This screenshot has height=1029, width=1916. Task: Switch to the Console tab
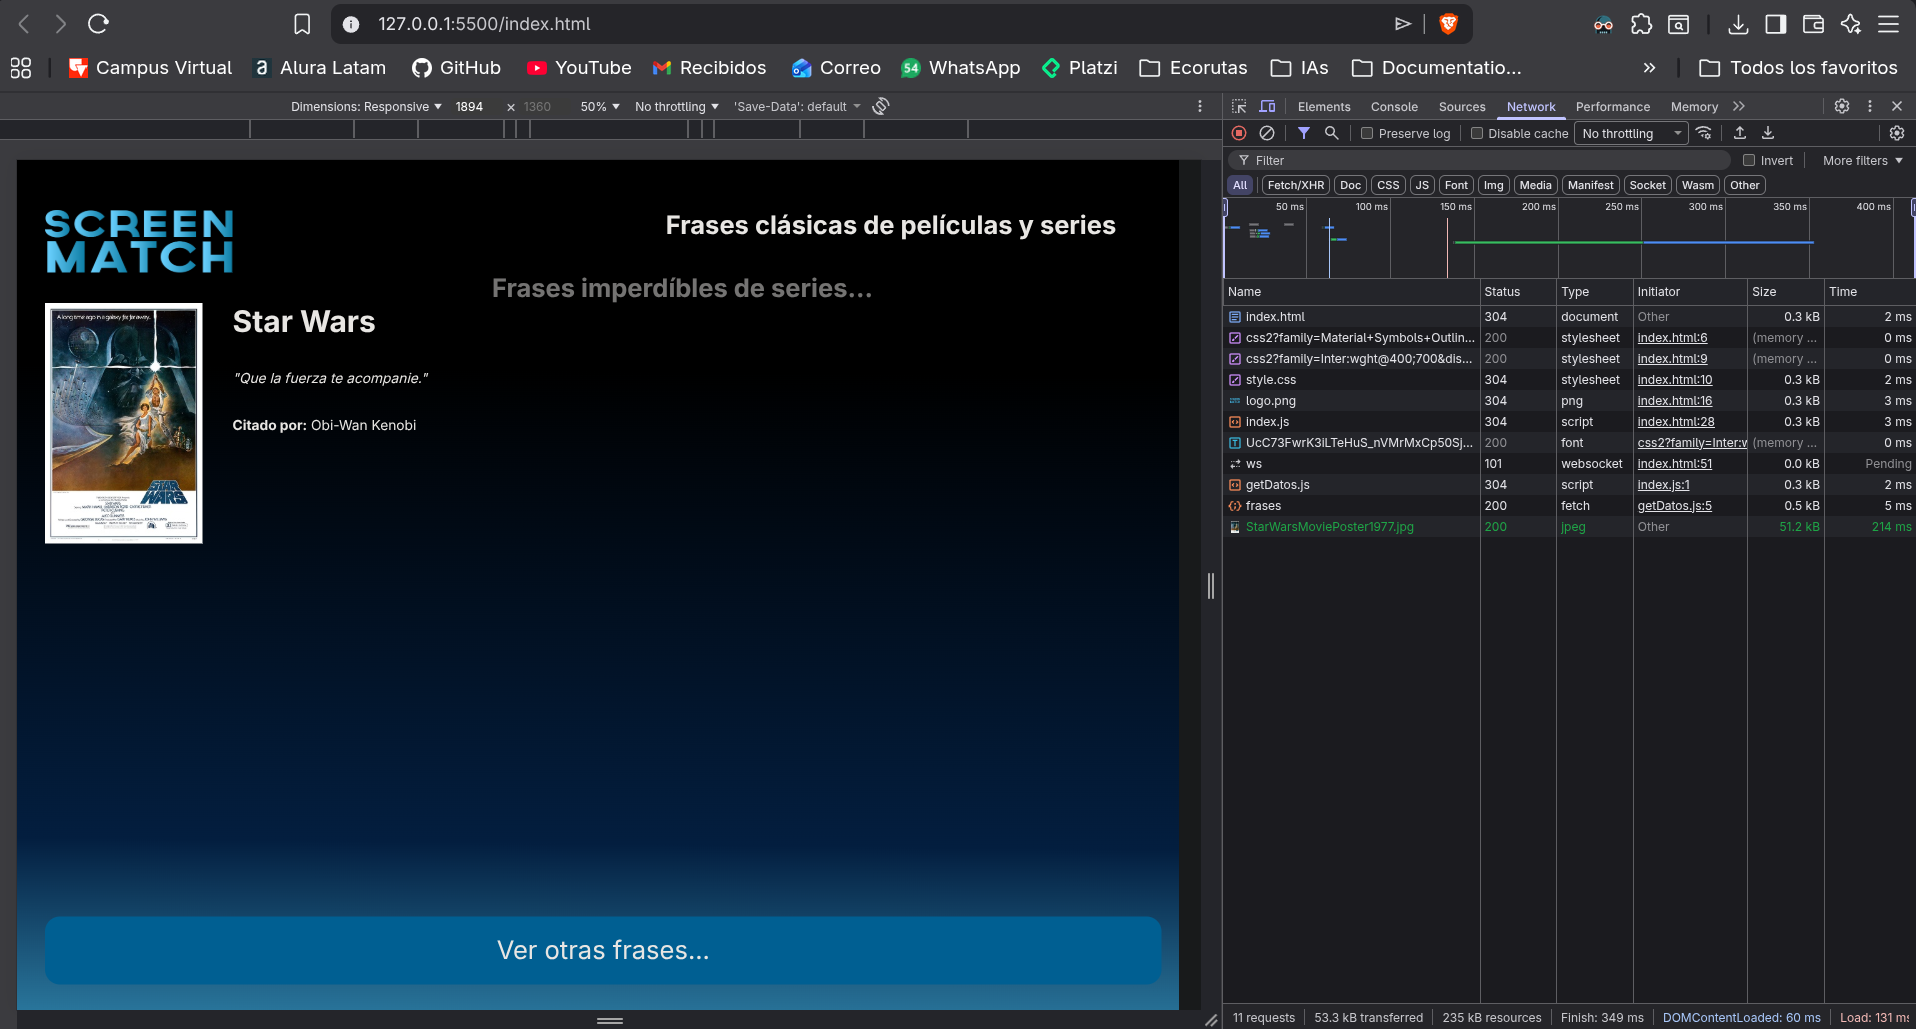coord(1394,106)
